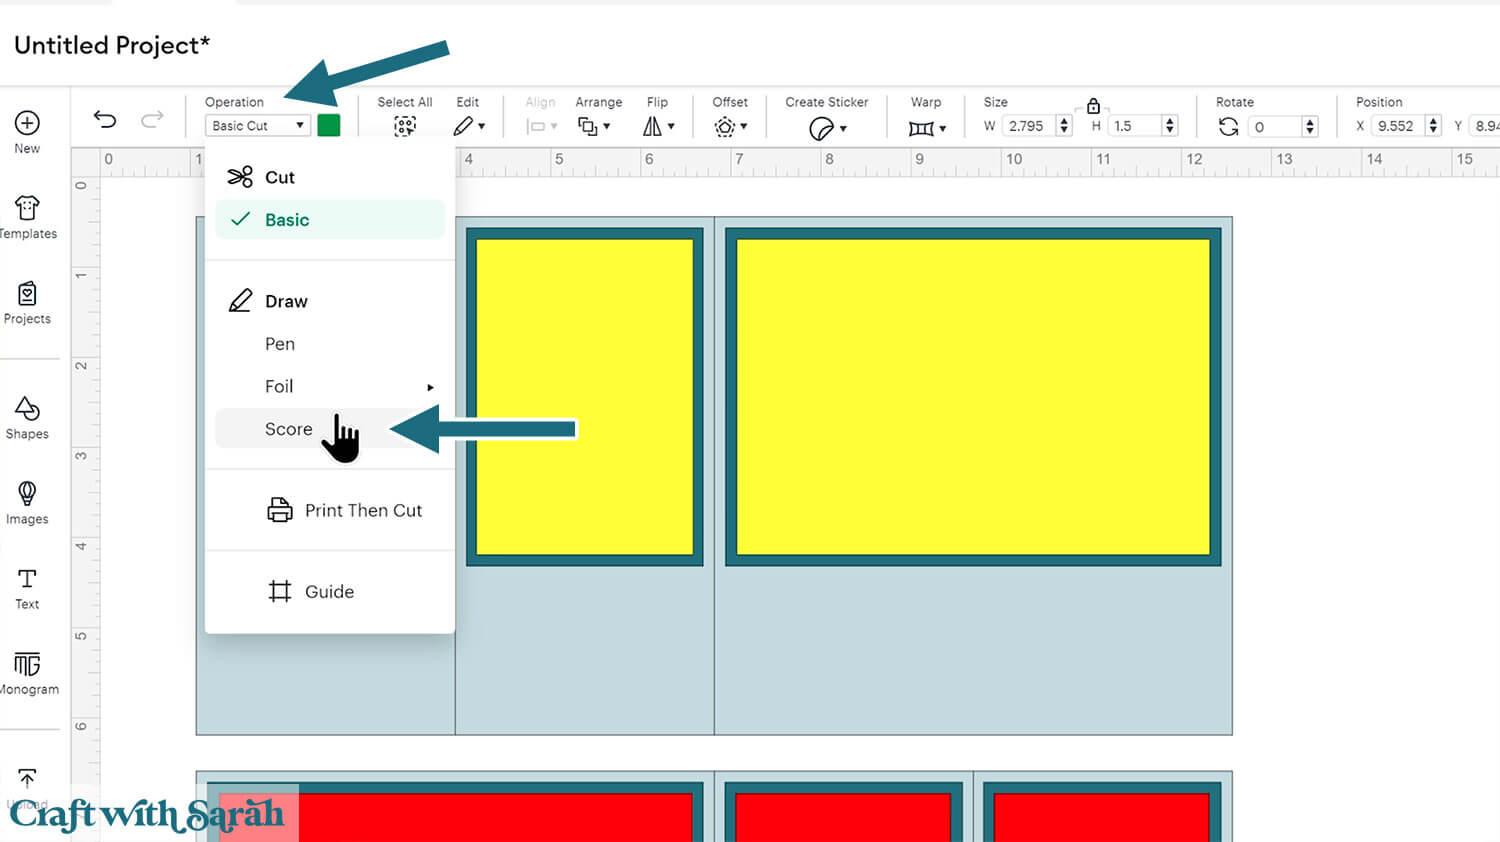The image size is (1500, 842).
Task: Adjust the X position stepper arrows
Action: (1434, 126)
